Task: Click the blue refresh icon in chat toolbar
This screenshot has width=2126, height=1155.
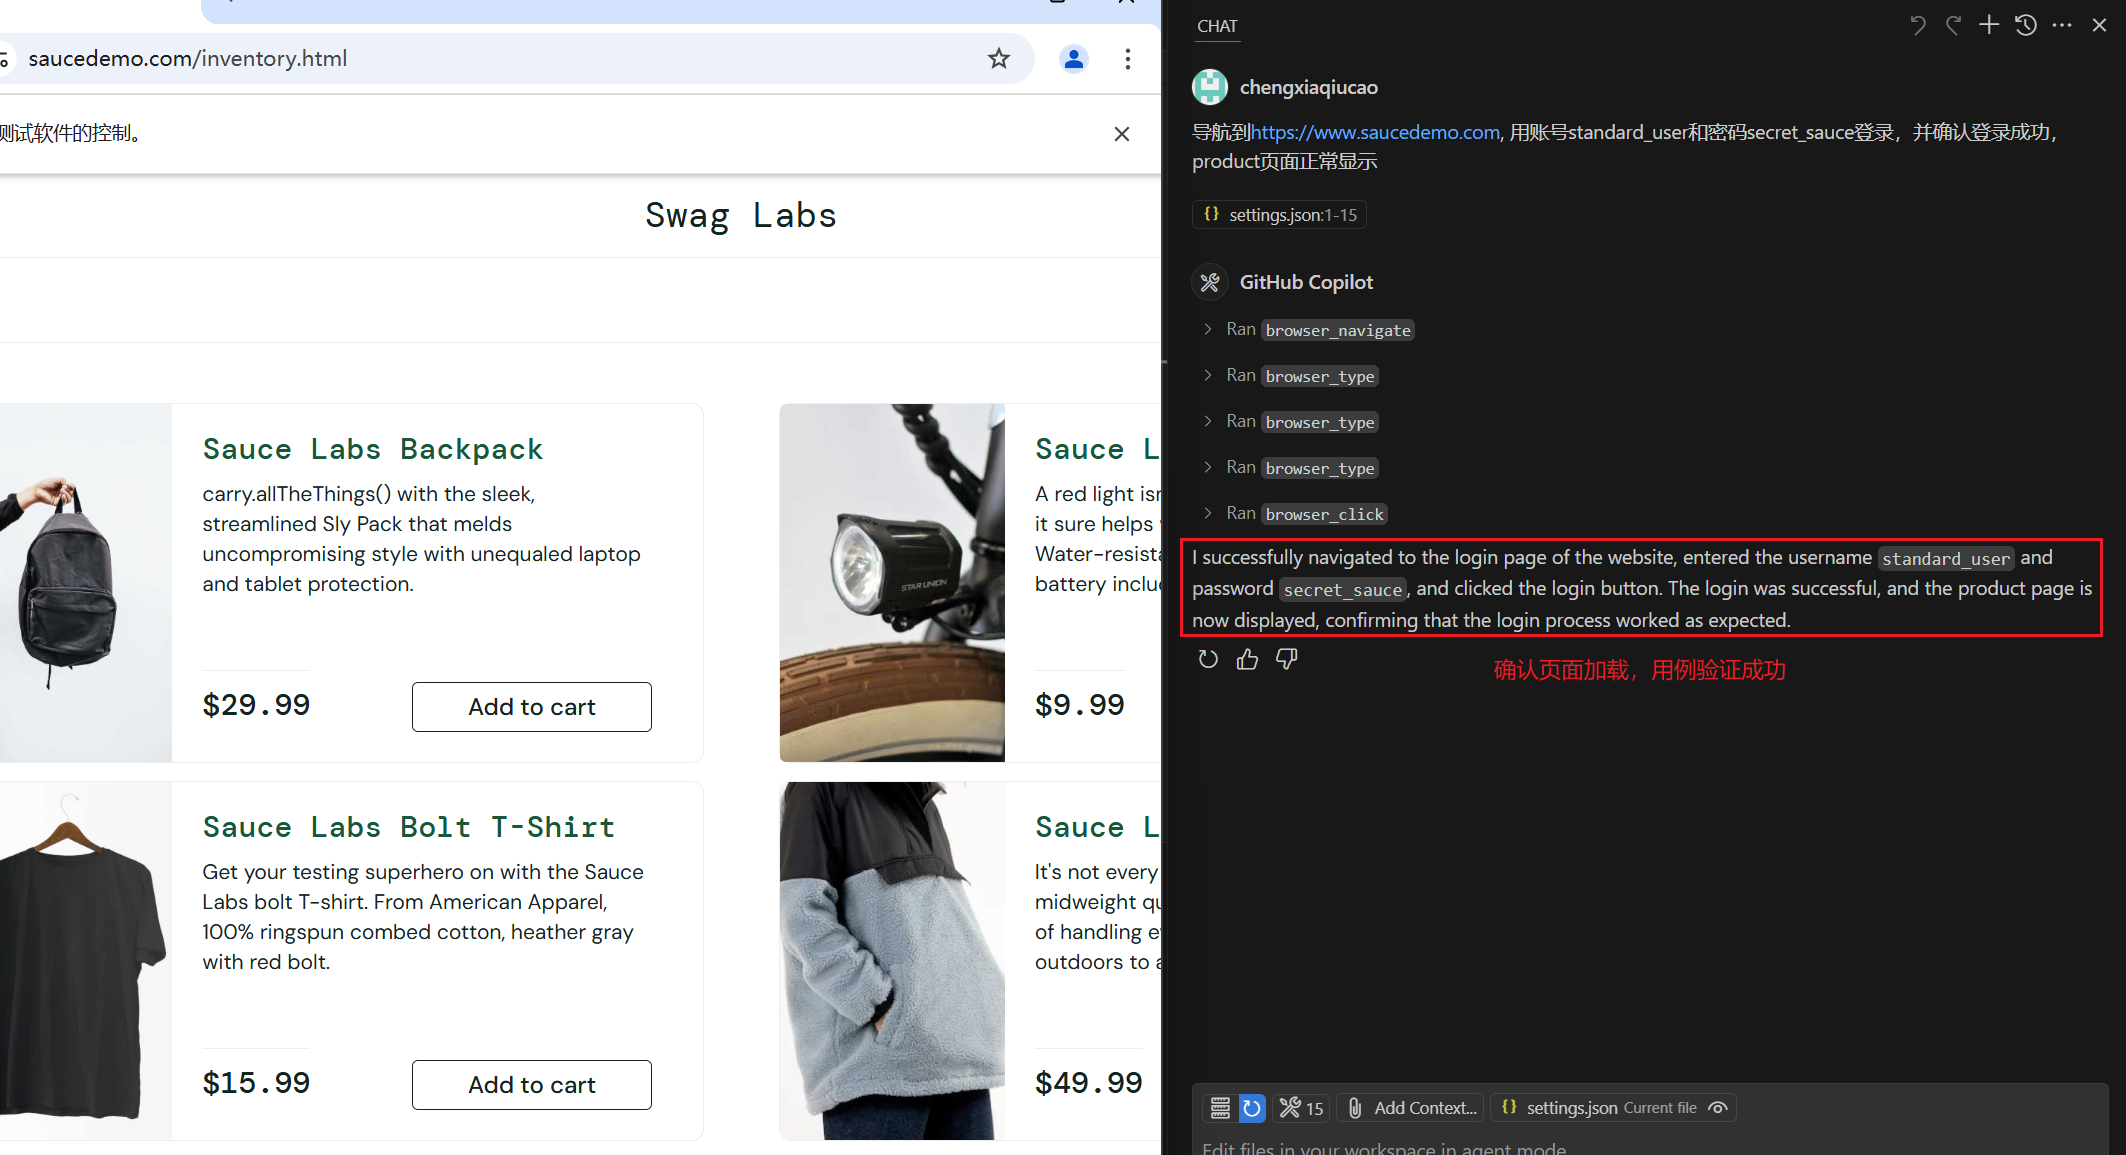Action: [1251, 1108]
